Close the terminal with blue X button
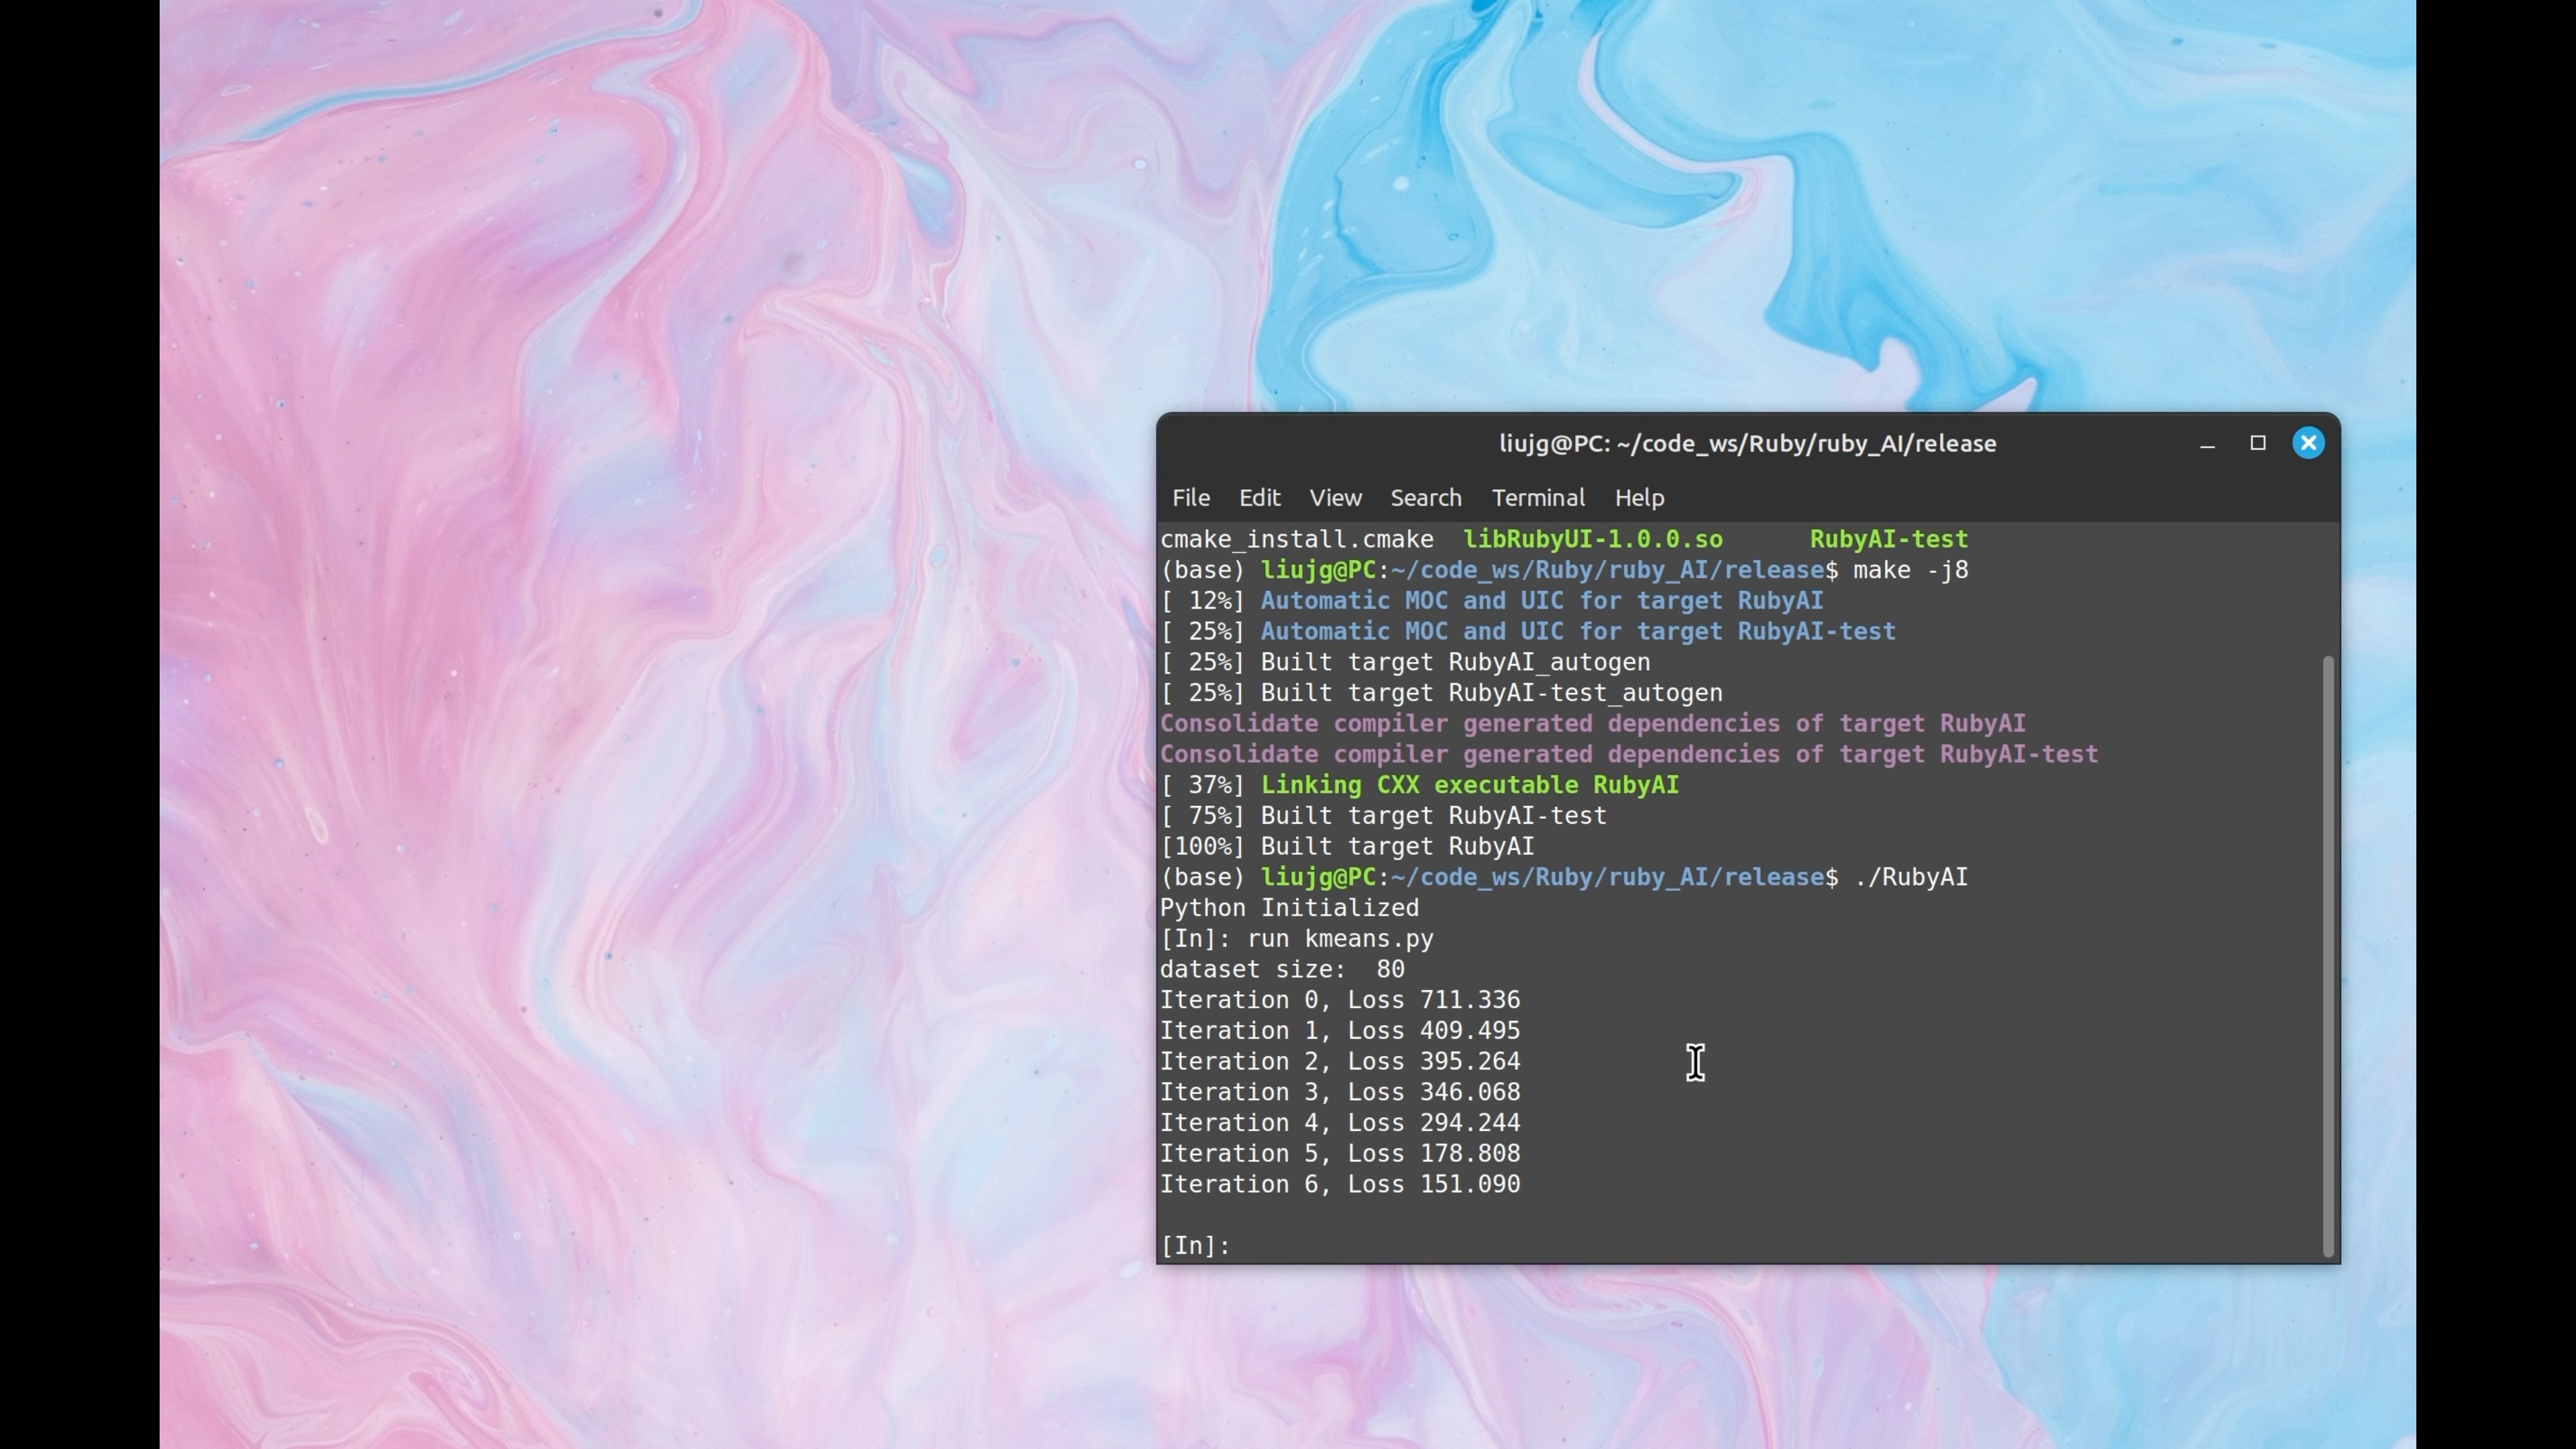The height and width of the screenshot is (1449, 2576). [2307, 443]
